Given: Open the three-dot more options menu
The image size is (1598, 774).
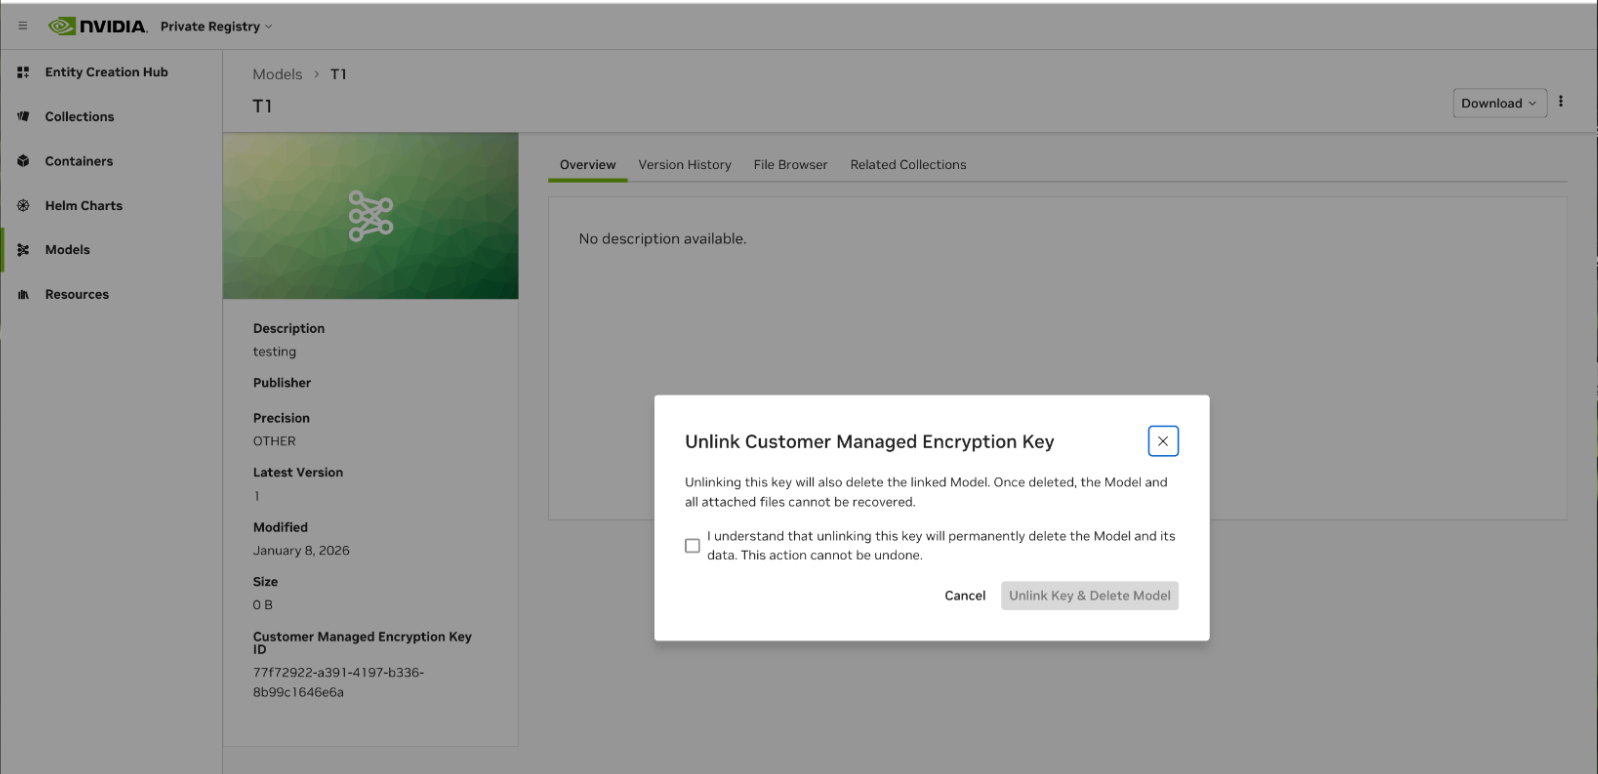Looking at the screenshot, I should (1560, 102).
